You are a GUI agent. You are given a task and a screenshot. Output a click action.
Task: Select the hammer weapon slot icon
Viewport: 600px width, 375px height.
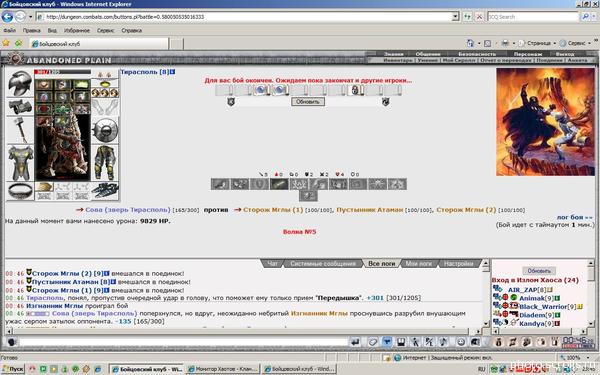click(20, 130)
